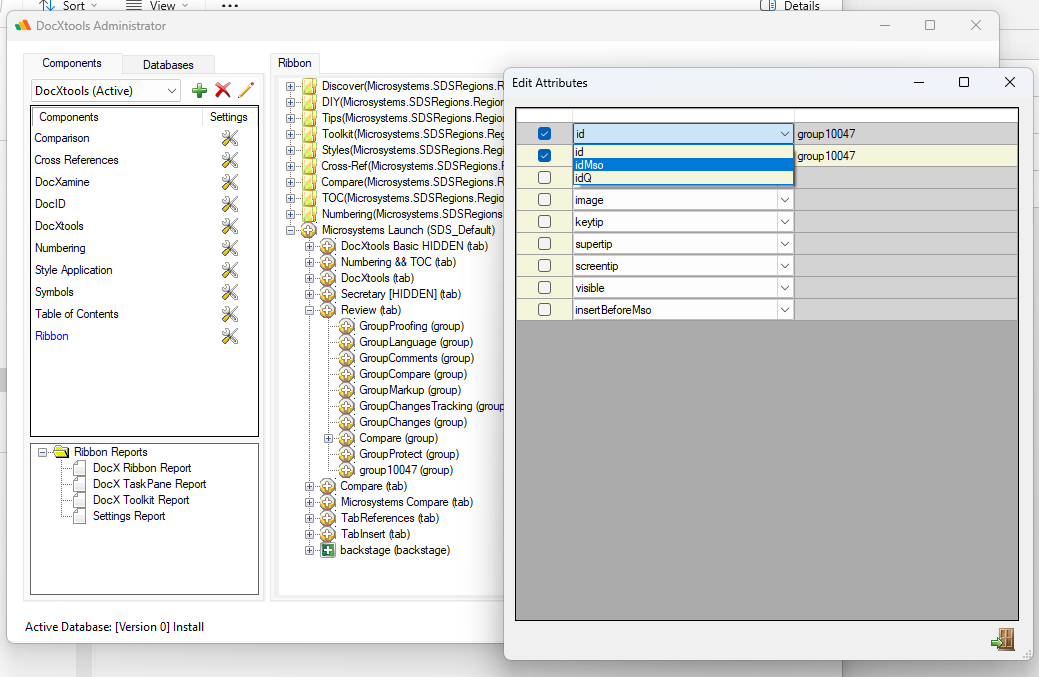Check the screentip attribute checkbox
This screenshot has width=1039, height=677.
(545, 266)
